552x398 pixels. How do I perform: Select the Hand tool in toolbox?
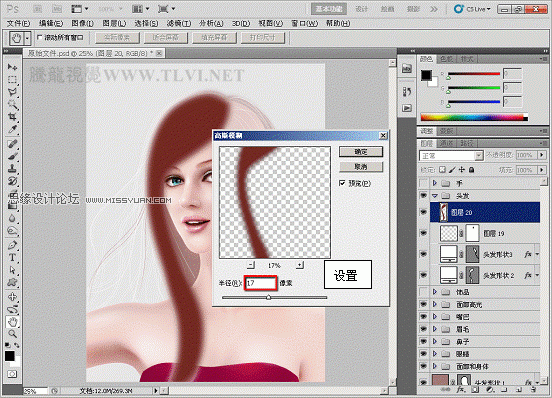[x=12, y=322]
